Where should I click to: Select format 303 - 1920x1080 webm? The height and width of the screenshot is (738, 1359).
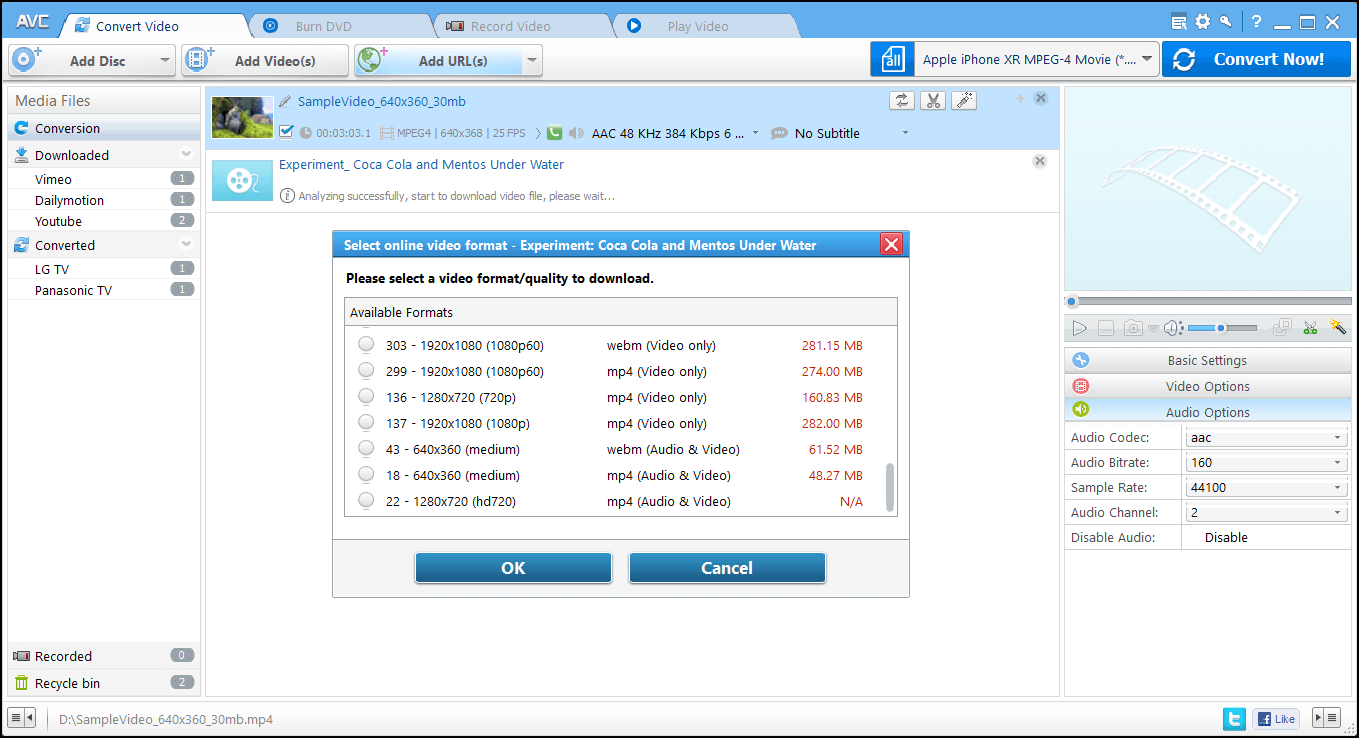click(x=366, y=345)
